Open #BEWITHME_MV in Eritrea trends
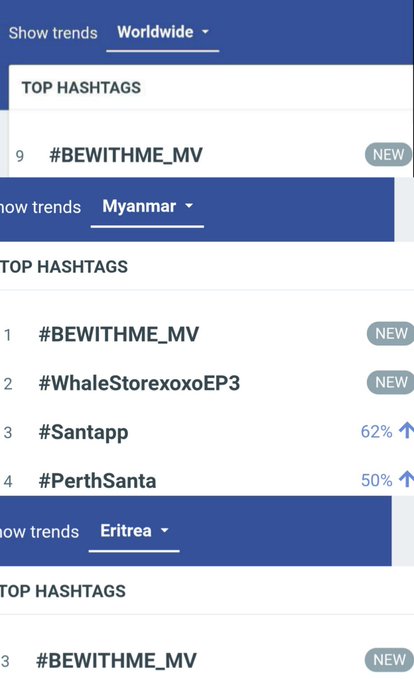414x679 pixels. pyautogui.click(x=116, y=661)
